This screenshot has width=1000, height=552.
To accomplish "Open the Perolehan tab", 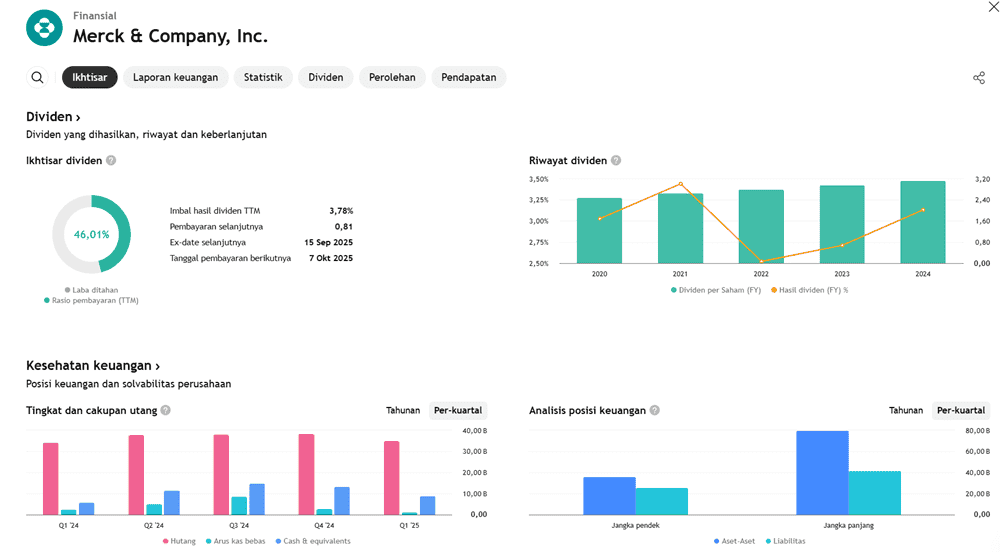I will coord(392,77).
